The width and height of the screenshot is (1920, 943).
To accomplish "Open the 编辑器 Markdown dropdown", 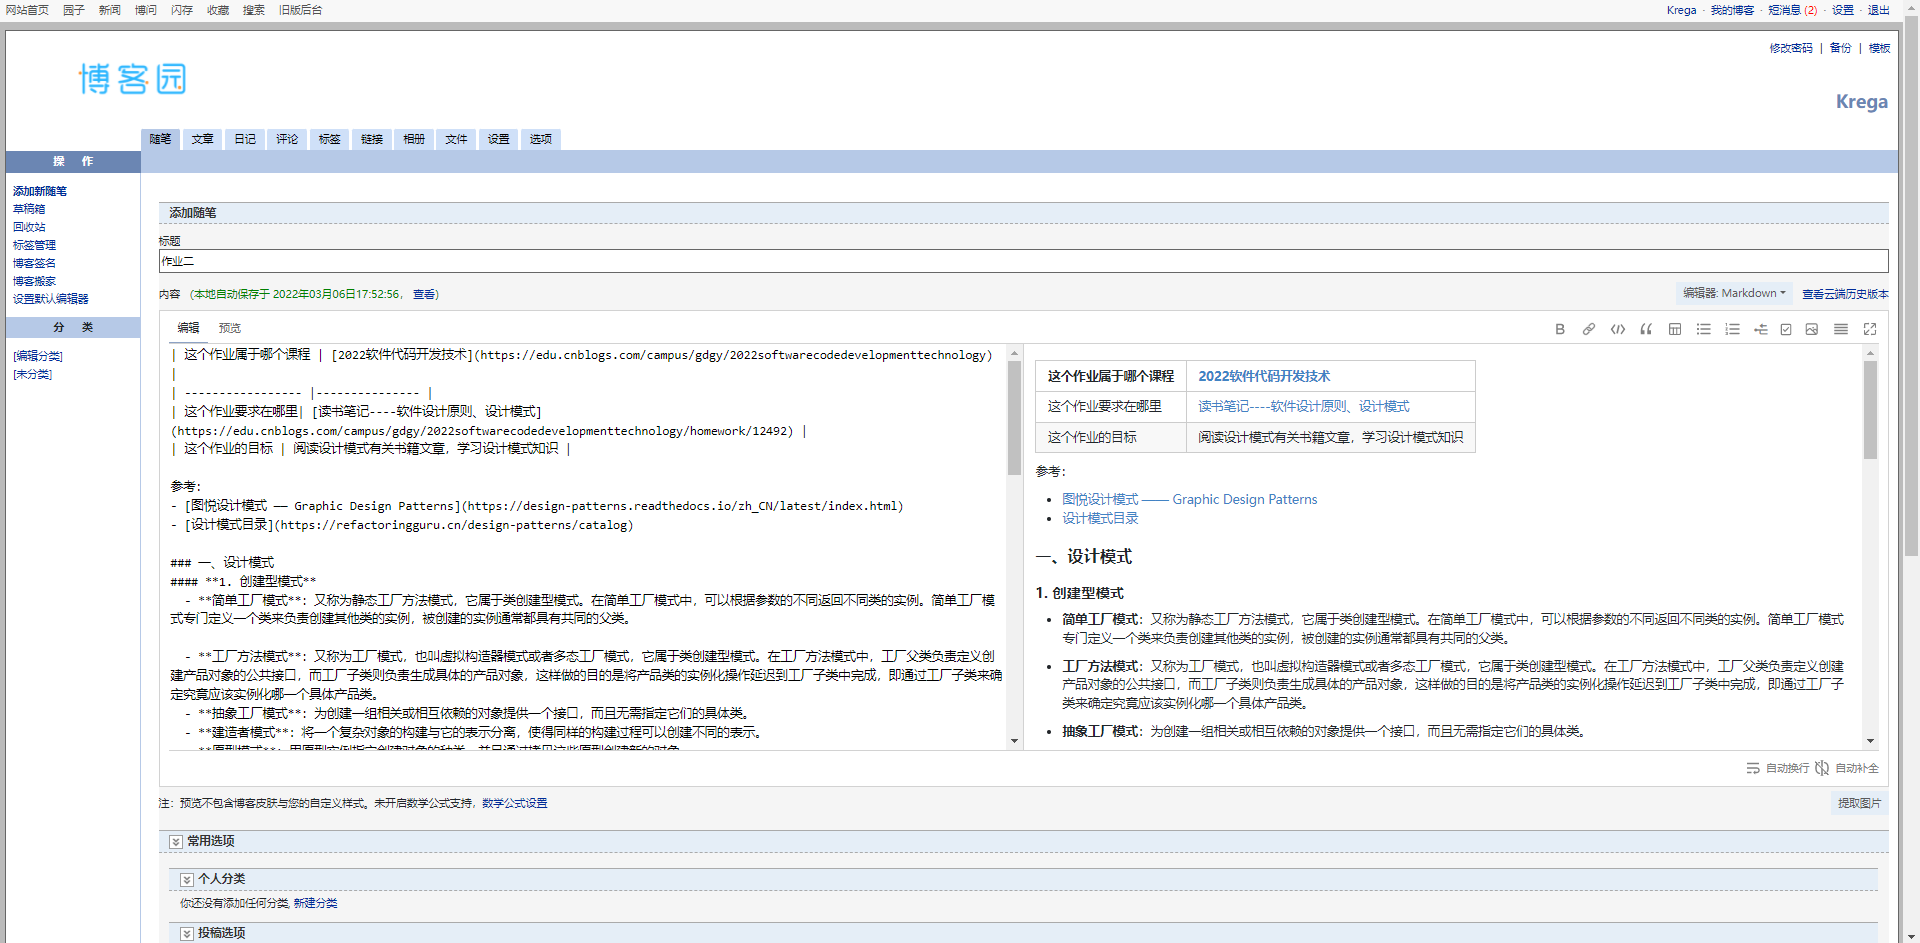I will tap(1734, 293).
